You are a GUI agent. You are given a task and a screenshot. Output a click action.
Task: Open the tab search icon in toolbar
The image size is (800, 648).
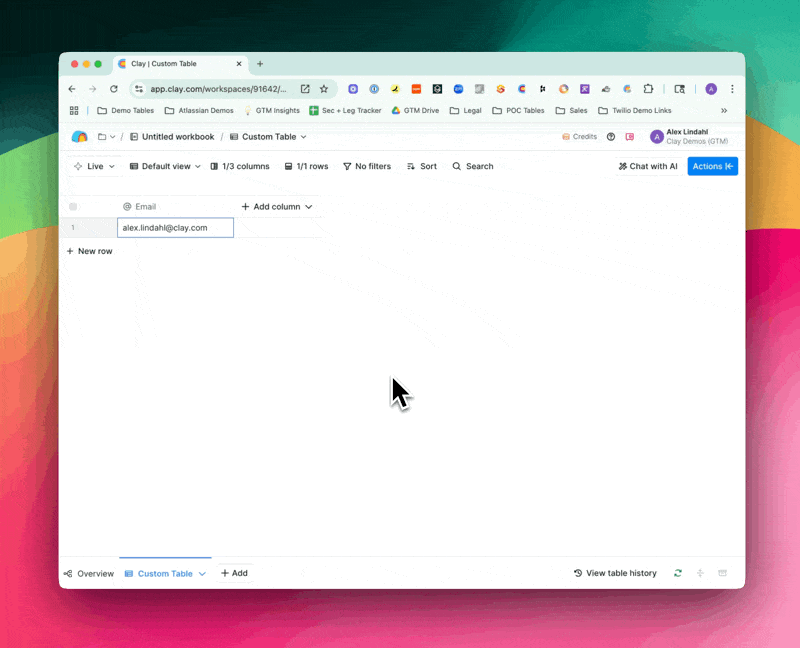tap(680, 89)
